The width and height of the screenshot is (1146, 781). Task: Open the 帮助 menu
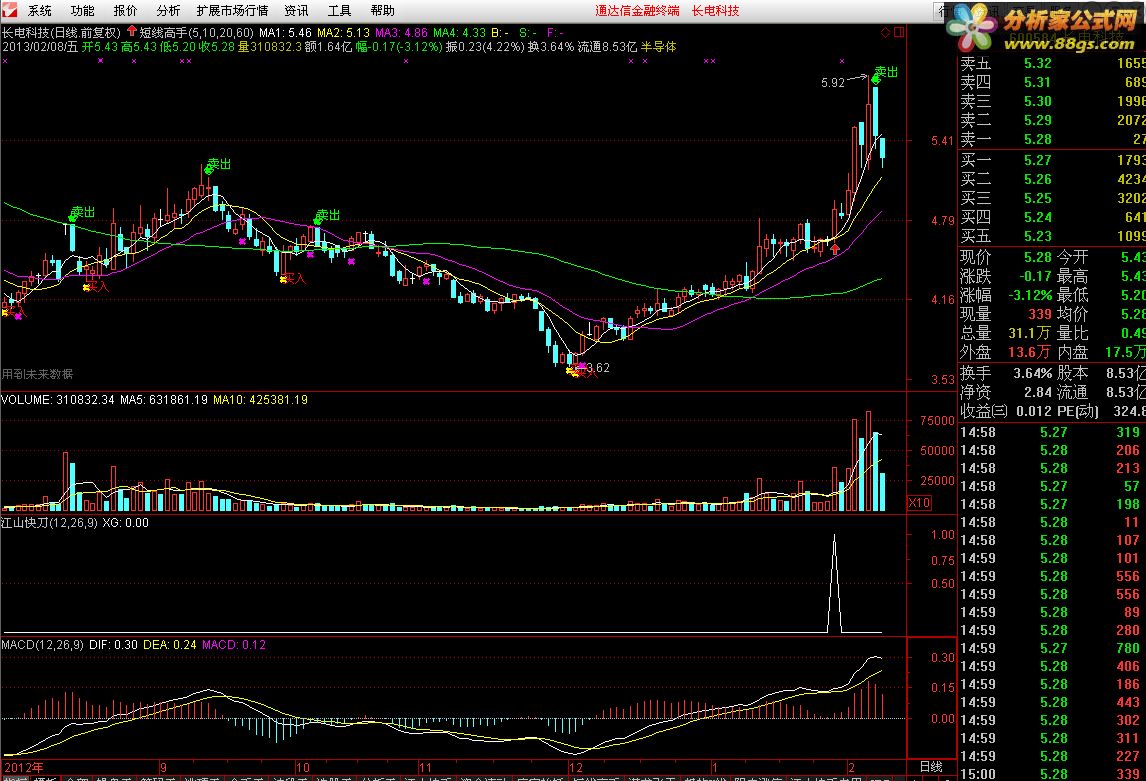click(x=382, y=11)
